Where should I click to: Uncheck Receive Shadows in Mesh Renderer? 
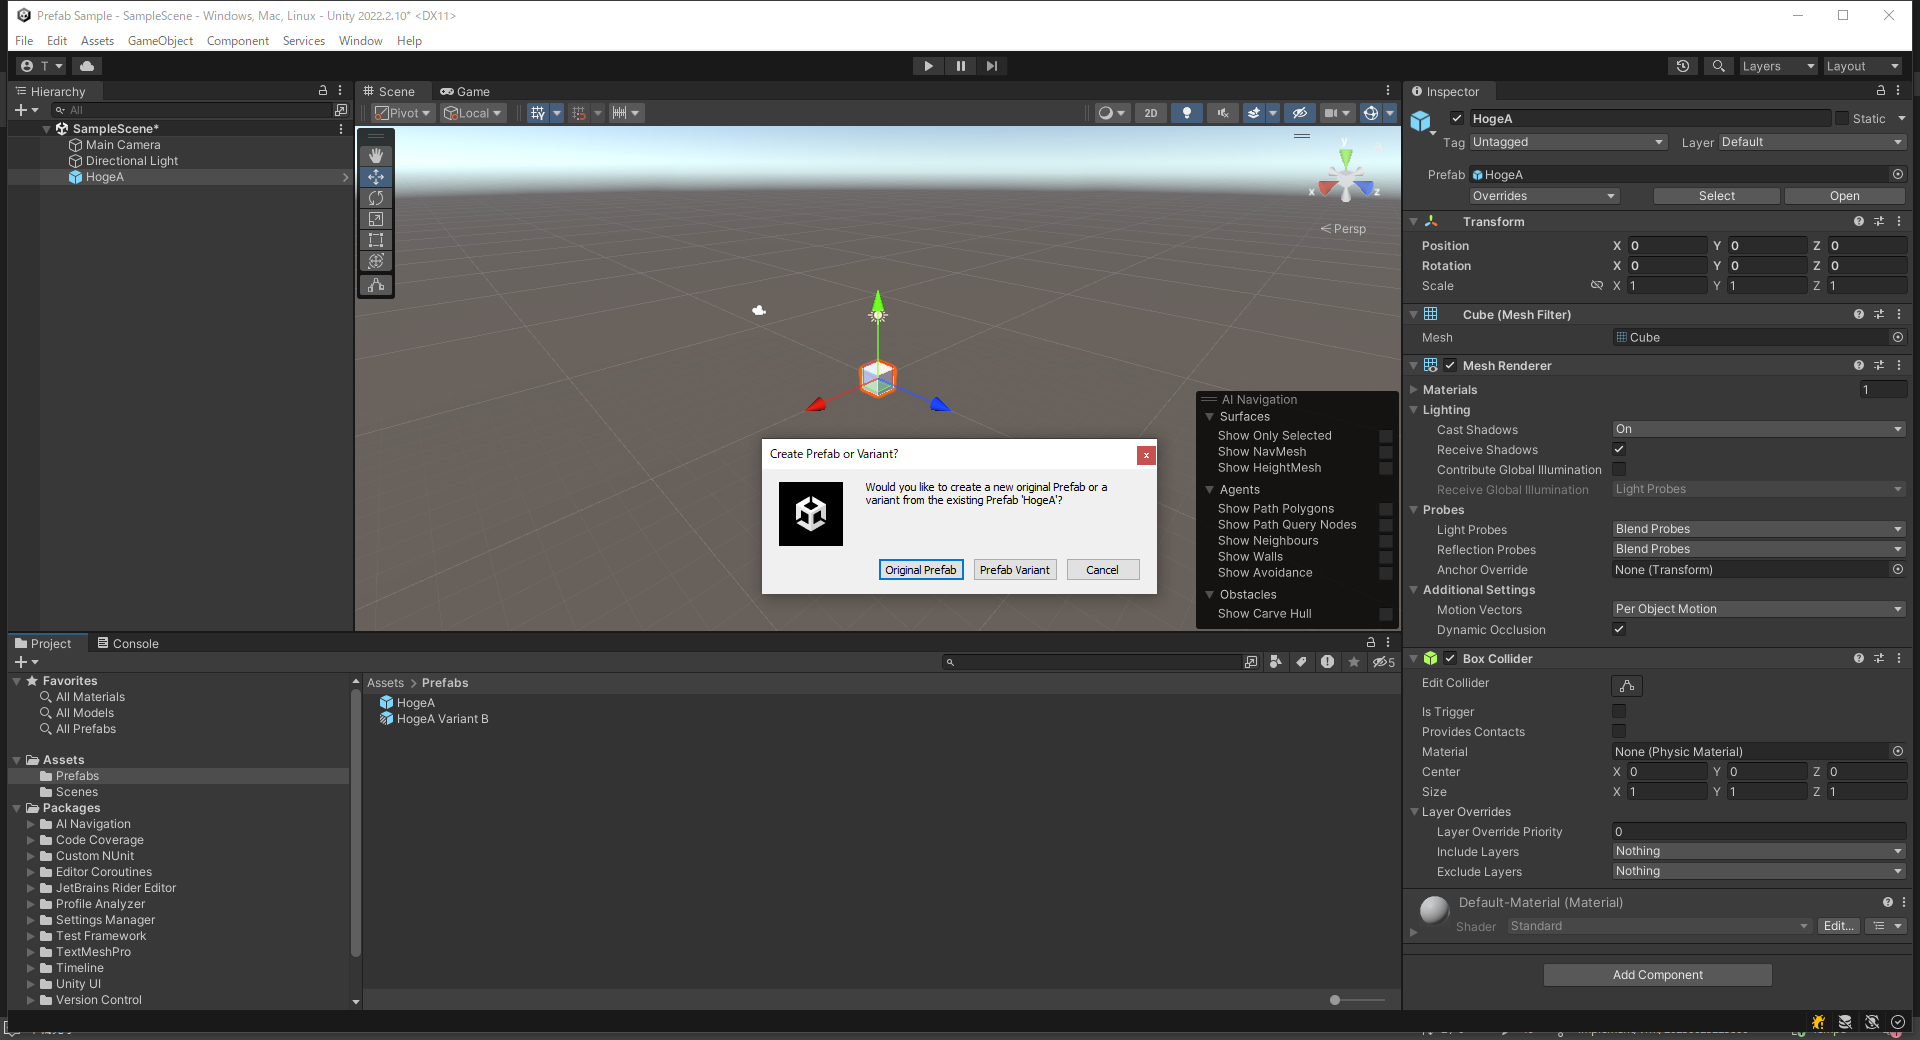(x=1618, y=449)
